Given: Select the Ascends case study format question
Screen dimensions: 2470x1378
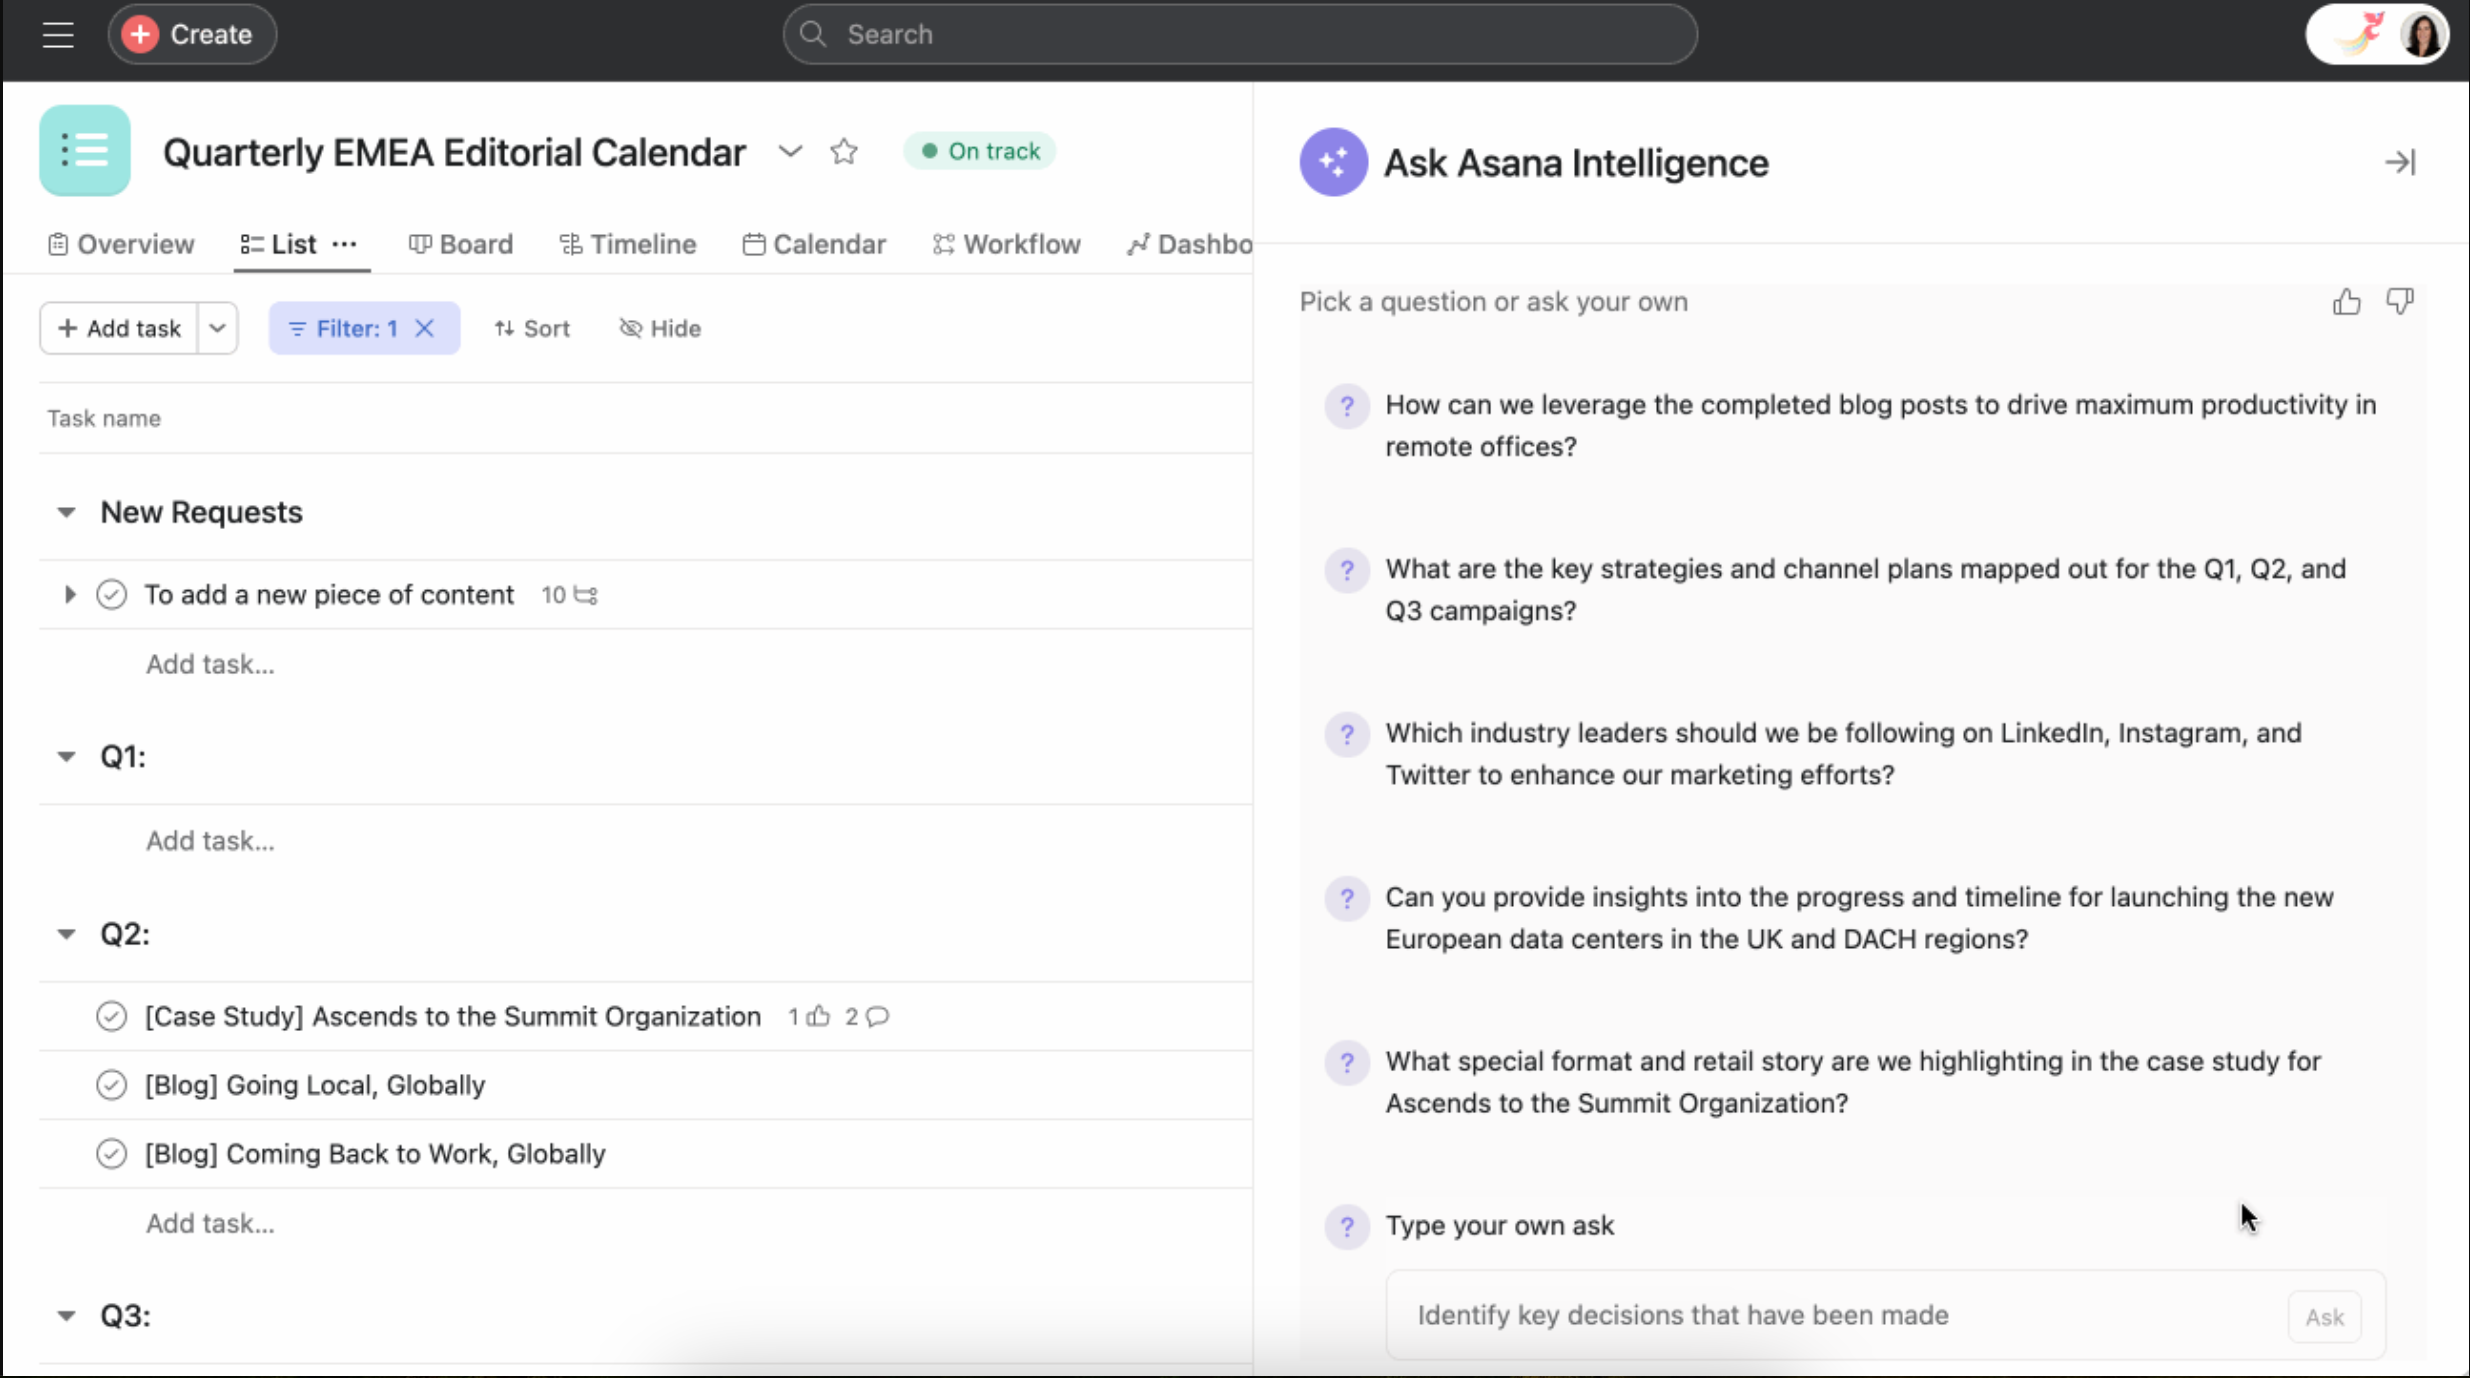Looking at the screenshot, I should pos(1853,1082).
